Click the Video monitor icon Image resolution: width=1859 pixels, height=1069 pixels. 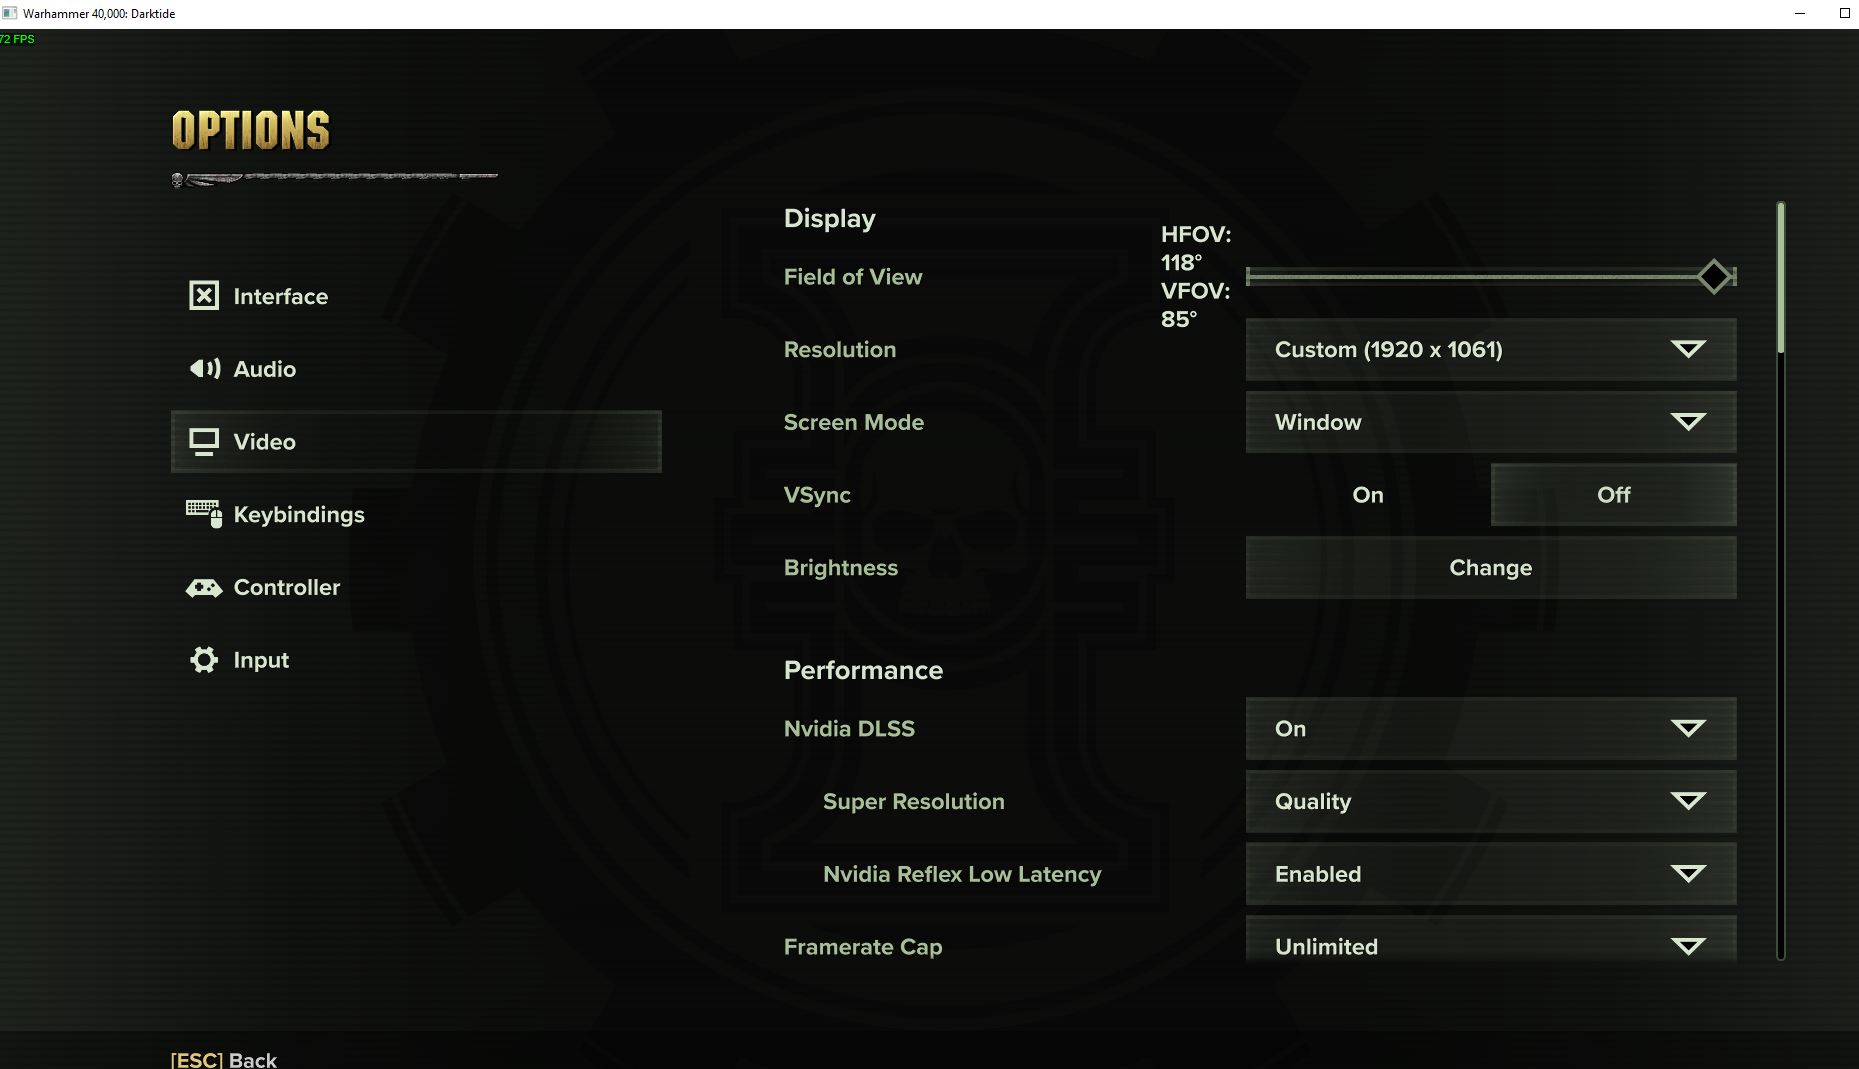coord(204,442)
